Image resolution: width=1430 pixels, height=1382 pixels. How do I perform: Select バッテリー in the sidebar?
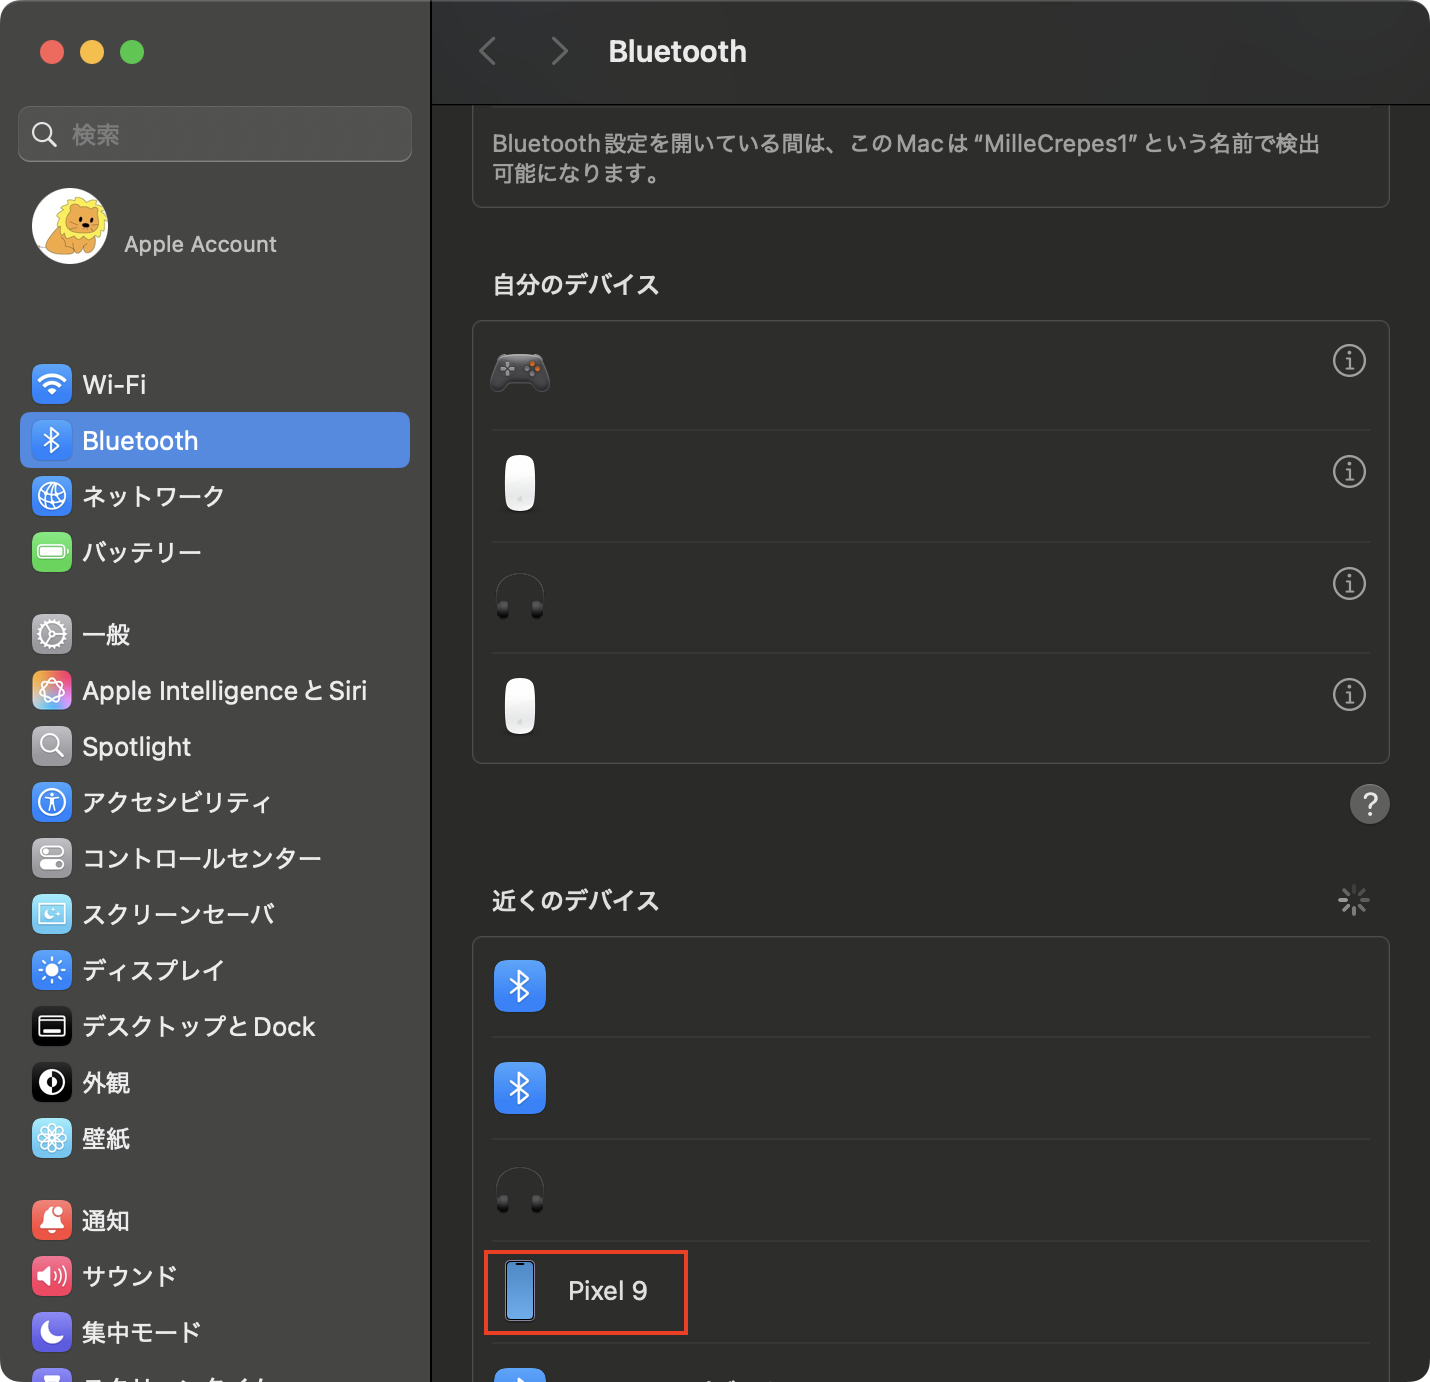coord(142,552)
